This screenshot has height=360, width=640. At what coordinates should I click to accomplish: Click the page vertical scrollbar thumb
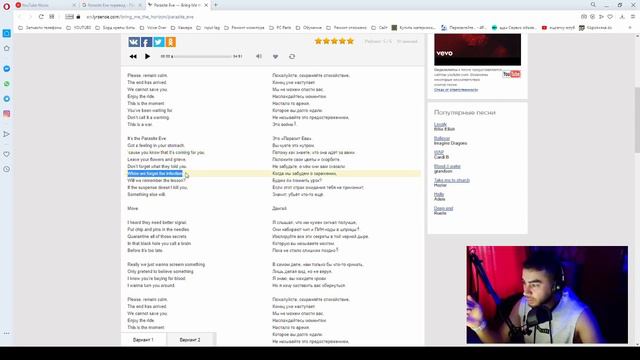637,120
